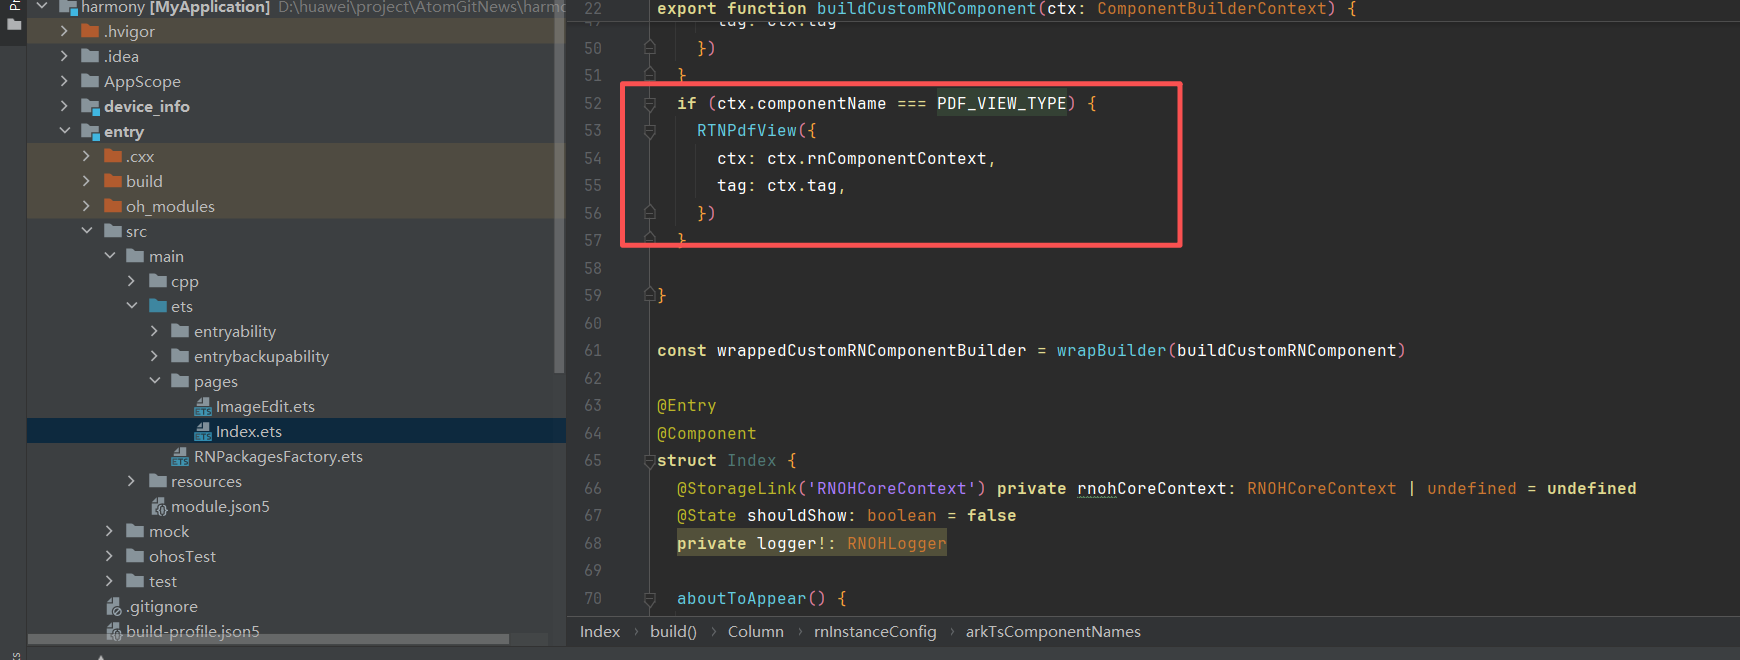Screen dimensions: 1740x660
Task: Select RNPackagesFactory.ets in project tree
Action: click(278, 456)
